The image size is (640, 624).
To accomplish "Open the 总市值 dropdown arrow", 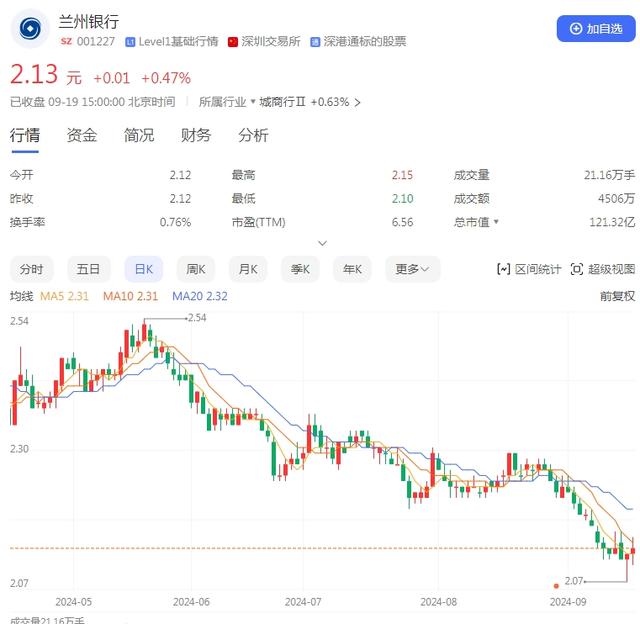I will (496, 222).
